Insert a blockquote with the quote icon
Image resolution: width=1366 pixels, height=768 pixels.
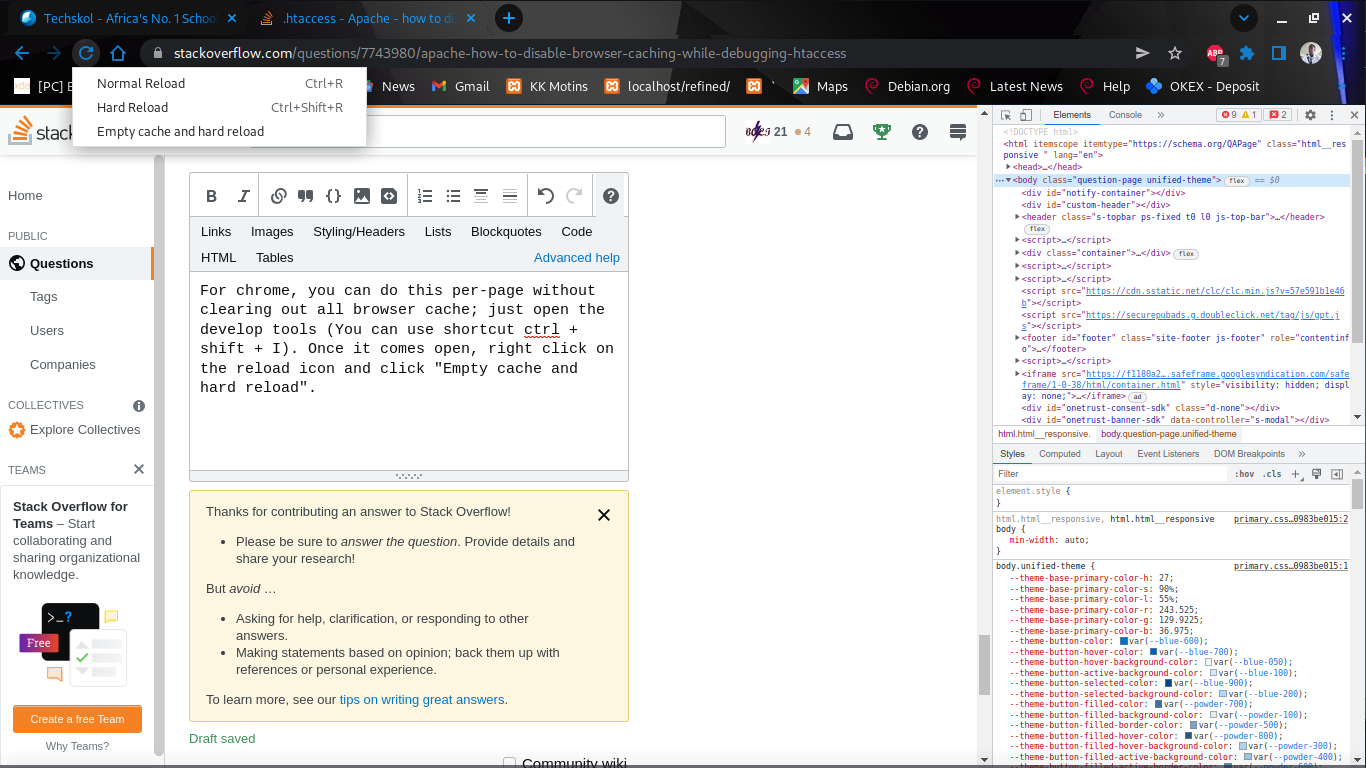[306, 196]
